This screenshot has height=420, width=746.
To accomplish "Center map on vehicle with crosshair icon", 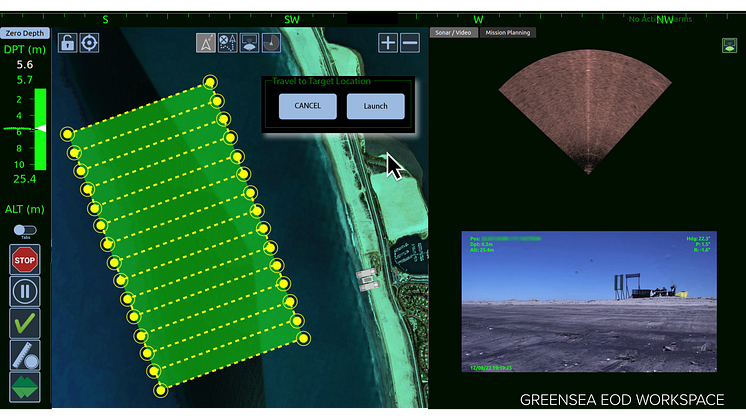I will click(89, 43).
